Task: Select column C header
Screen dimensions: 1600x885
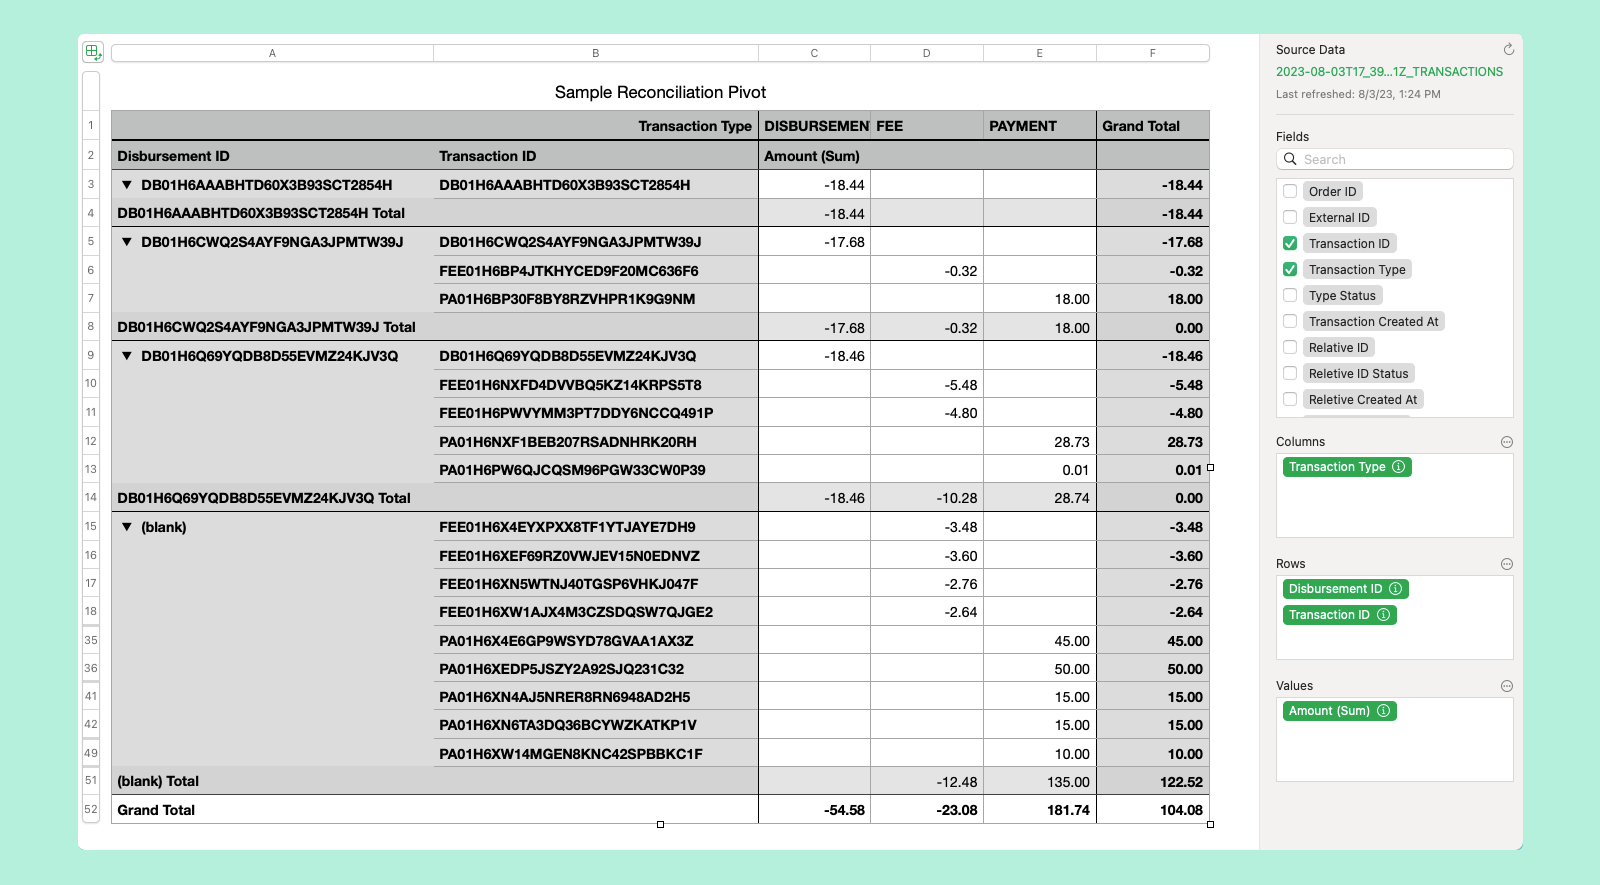Action: pyautogui.click(x=814, y=53)
